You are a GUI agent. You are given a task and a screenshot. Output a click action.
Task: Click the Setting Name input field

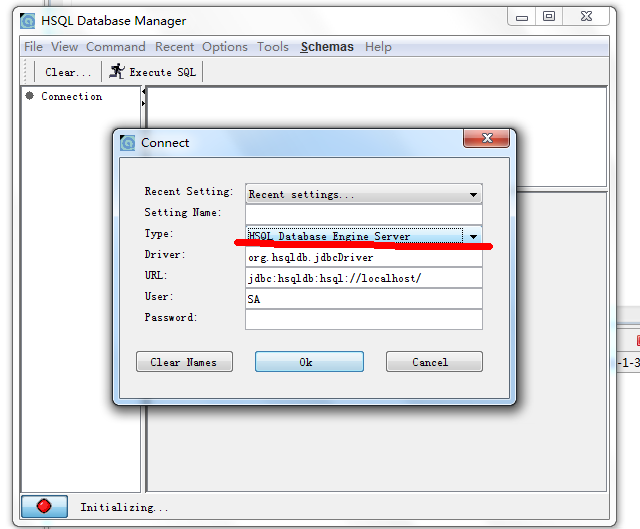(364, 214)
